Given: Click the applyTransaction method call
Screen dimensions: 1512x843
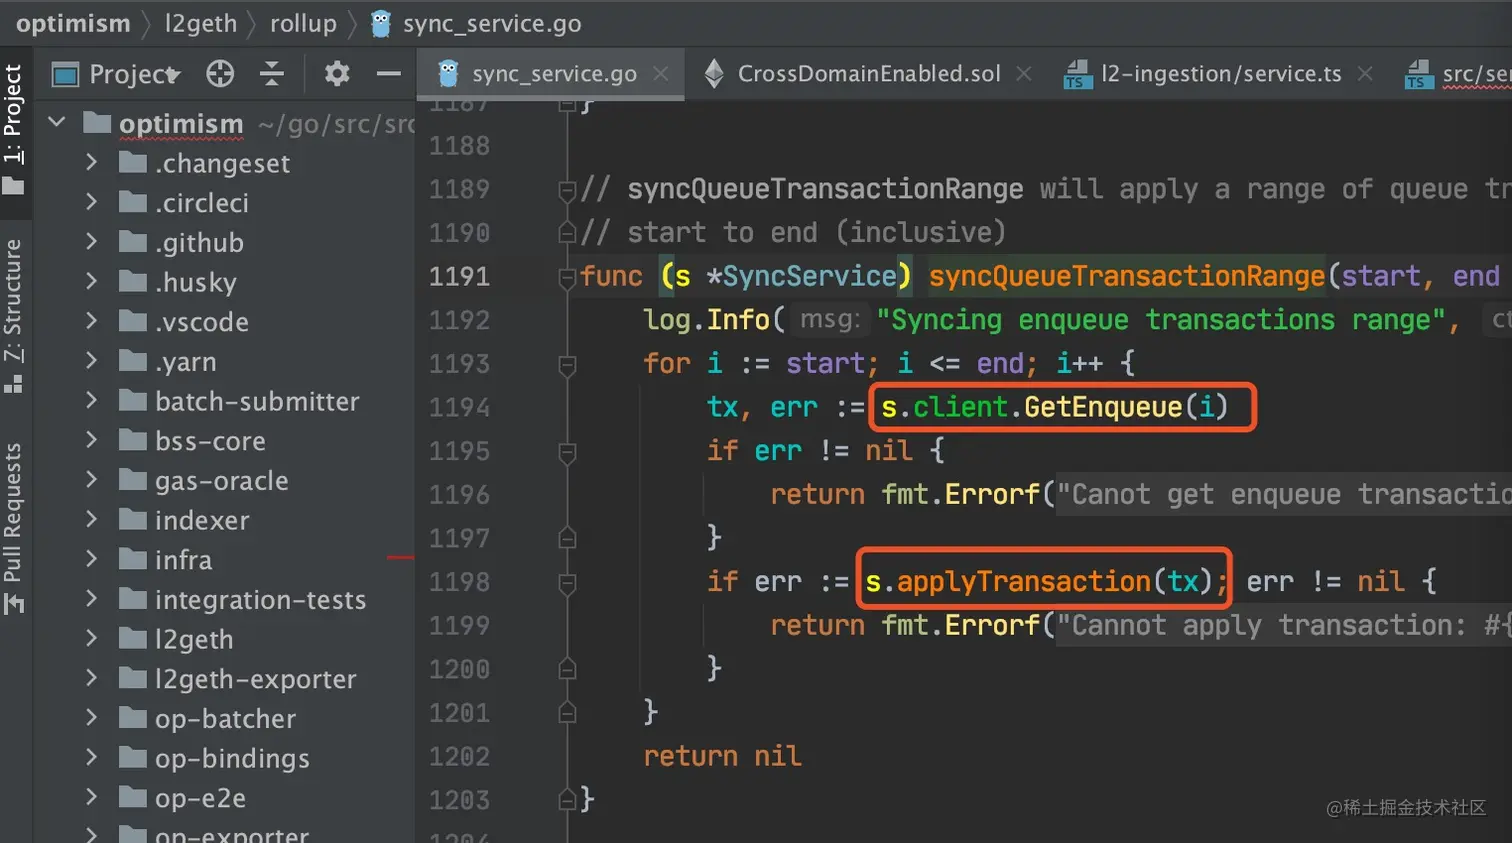Looking at the screenshot, I should (x=1023, y=581).
